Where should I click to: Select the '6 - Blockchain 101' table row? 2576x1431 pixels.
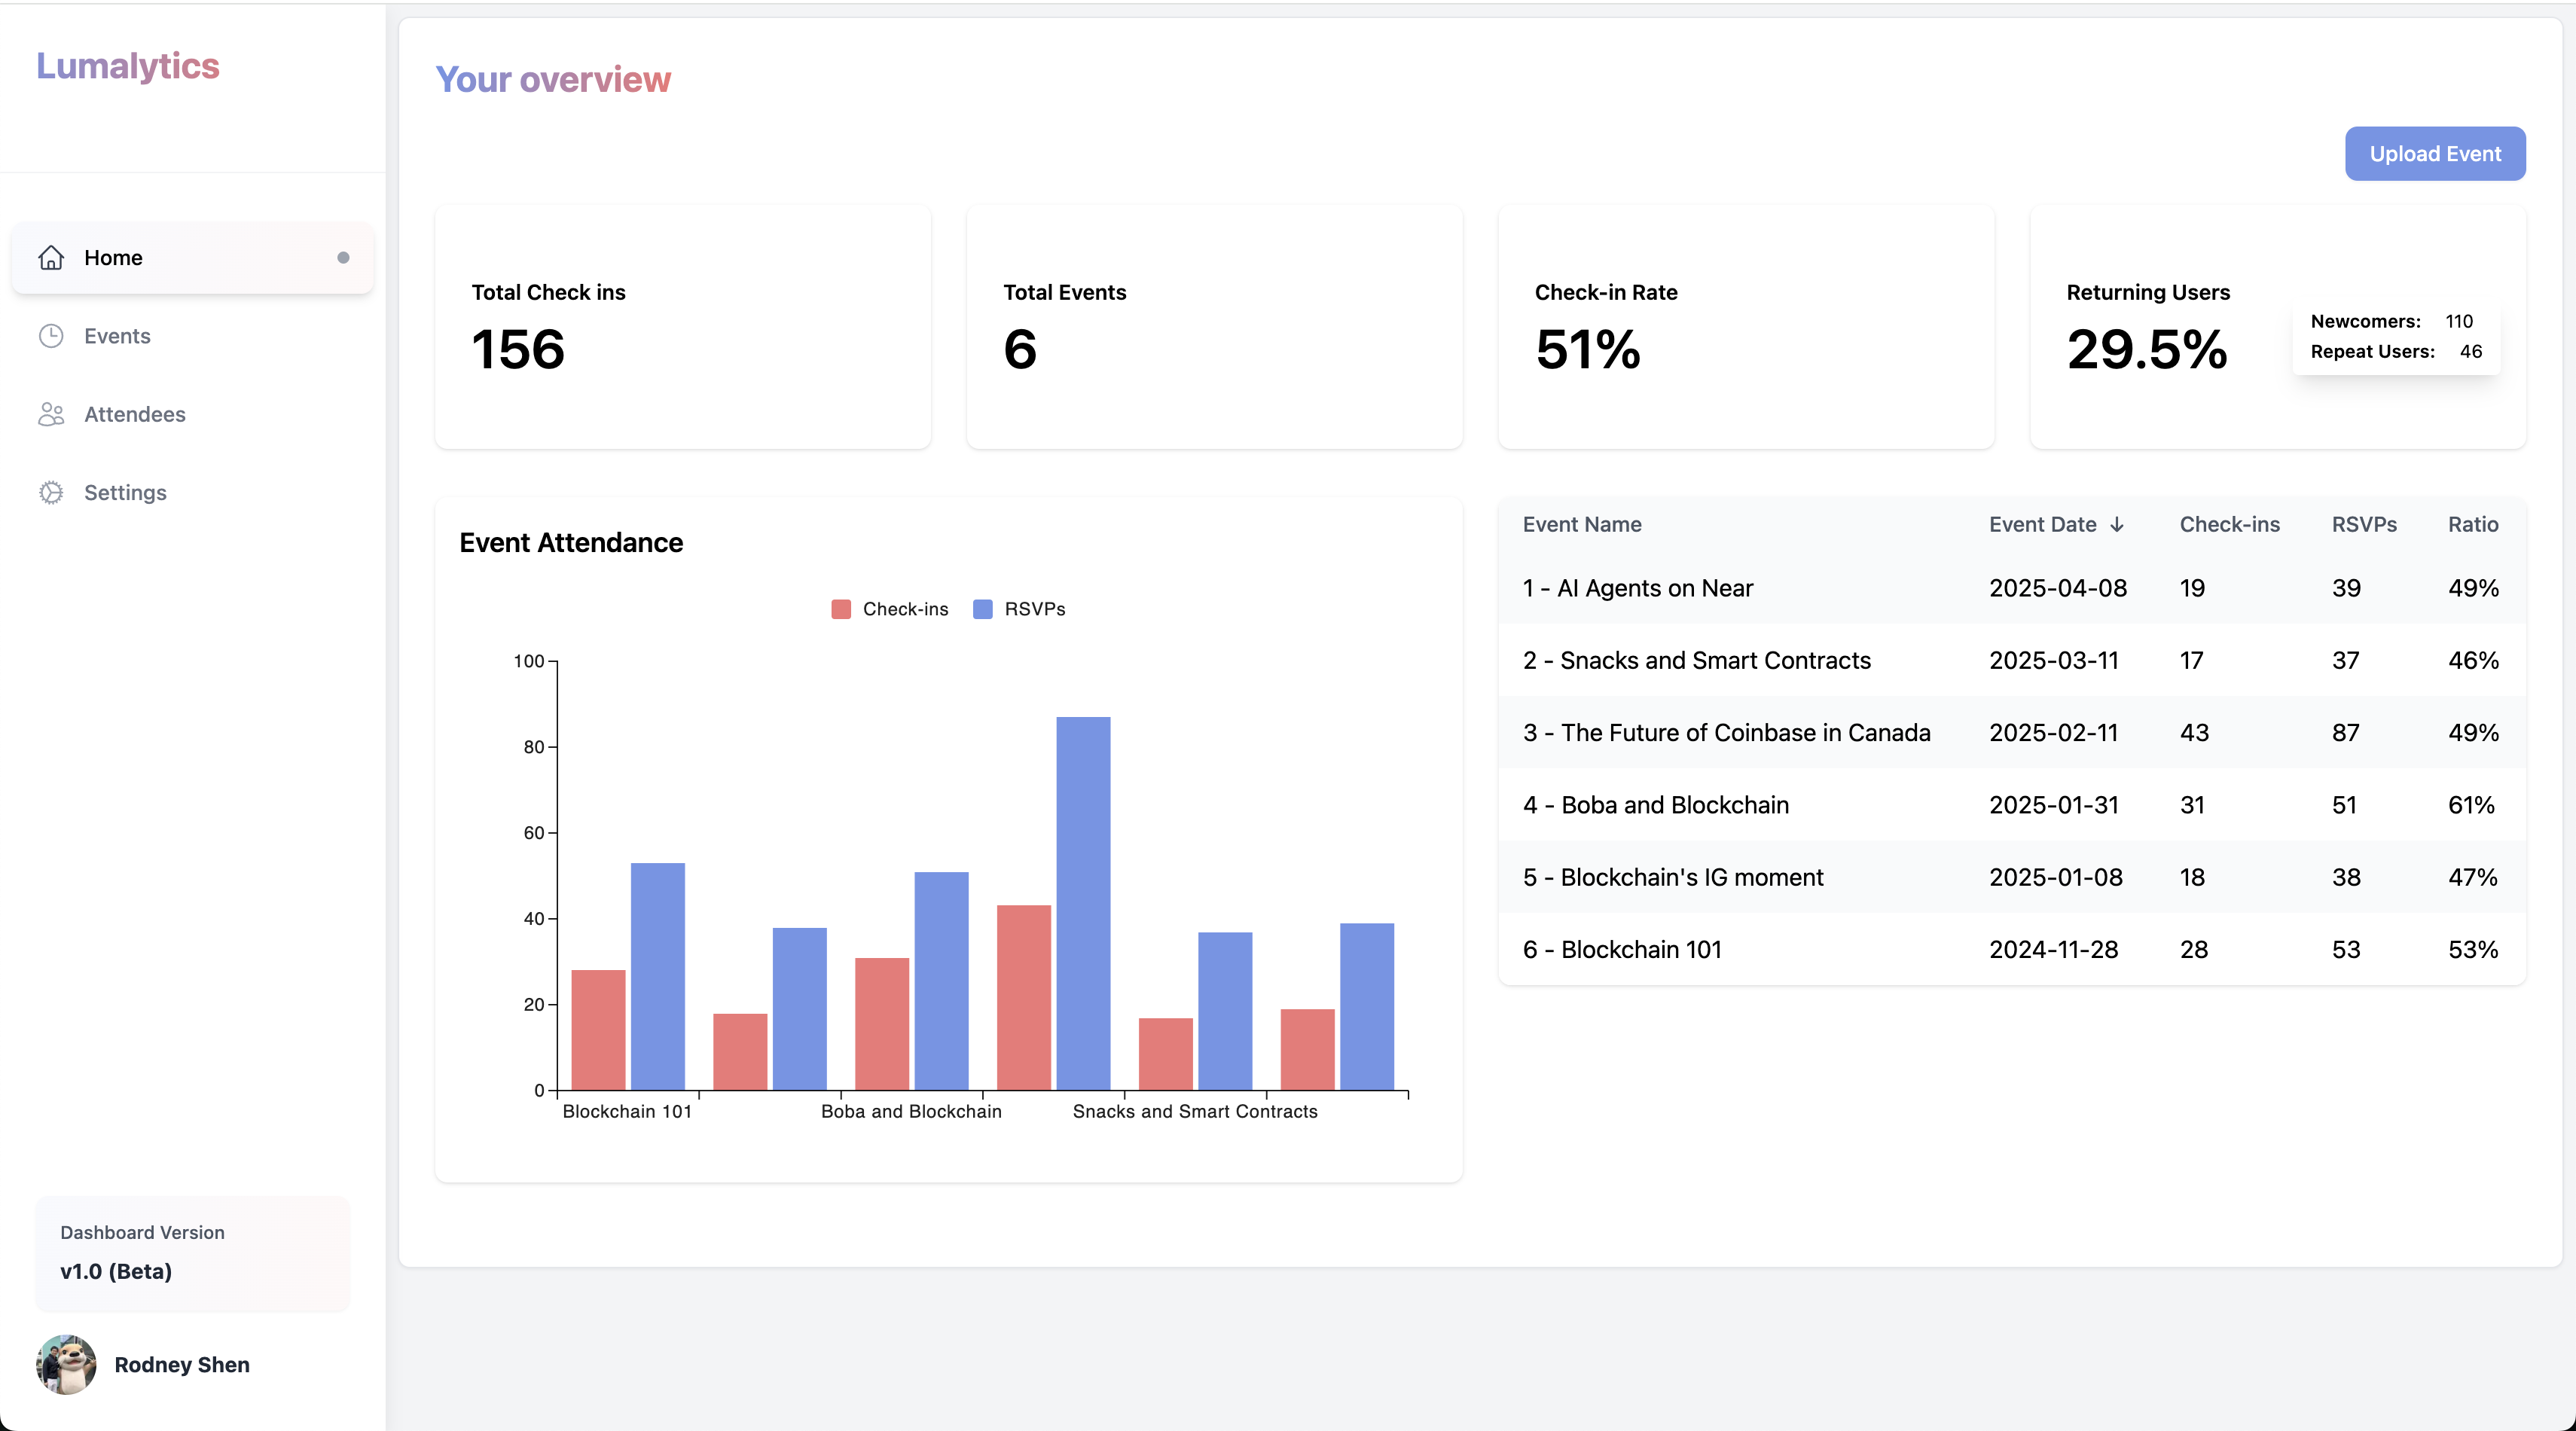[x=2012, y=949]
